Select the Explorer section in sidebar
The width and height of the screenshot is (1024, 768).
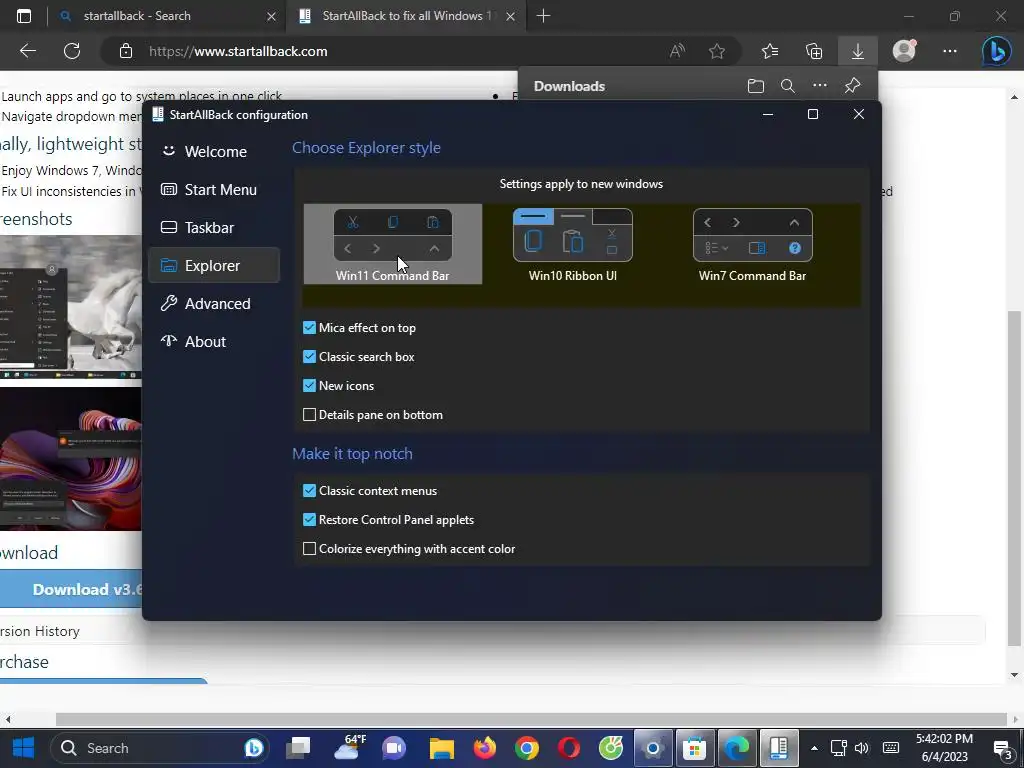tap(214, 265)
